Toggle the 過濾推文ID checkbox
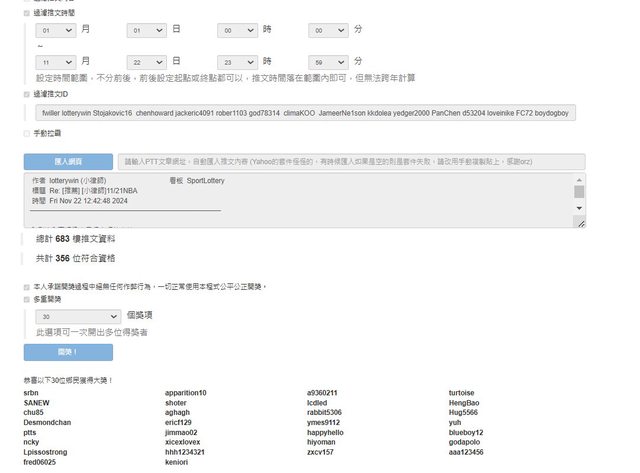This screenshot has width=640, height=473. (x=27, y=93)
